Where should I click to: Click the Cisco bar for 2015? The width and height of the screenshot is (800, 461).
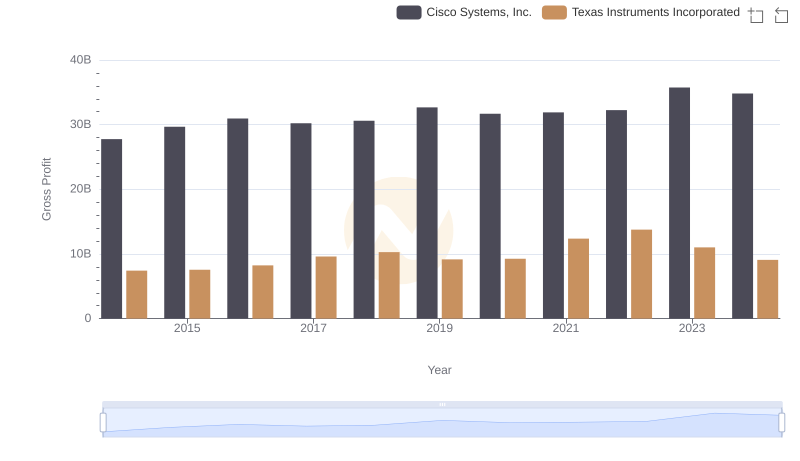pyautogui.click(x=174, y=223)
